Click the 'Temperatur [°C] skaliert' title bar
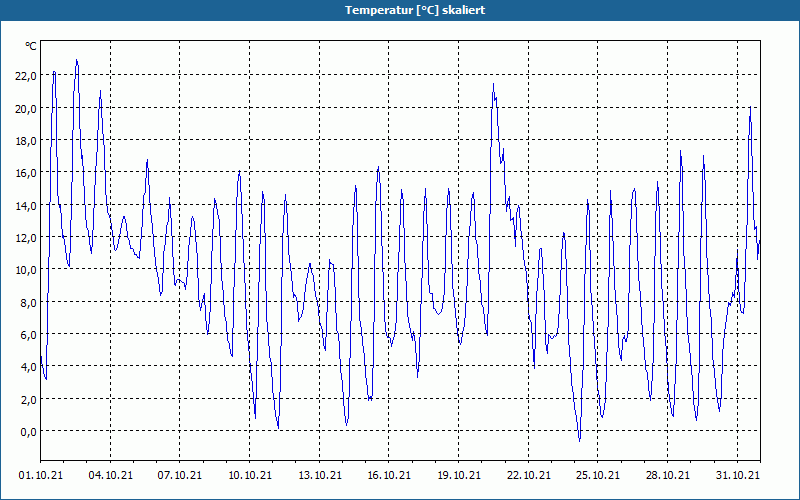Viewport: 800px width, 500px height. click(400, 10)
